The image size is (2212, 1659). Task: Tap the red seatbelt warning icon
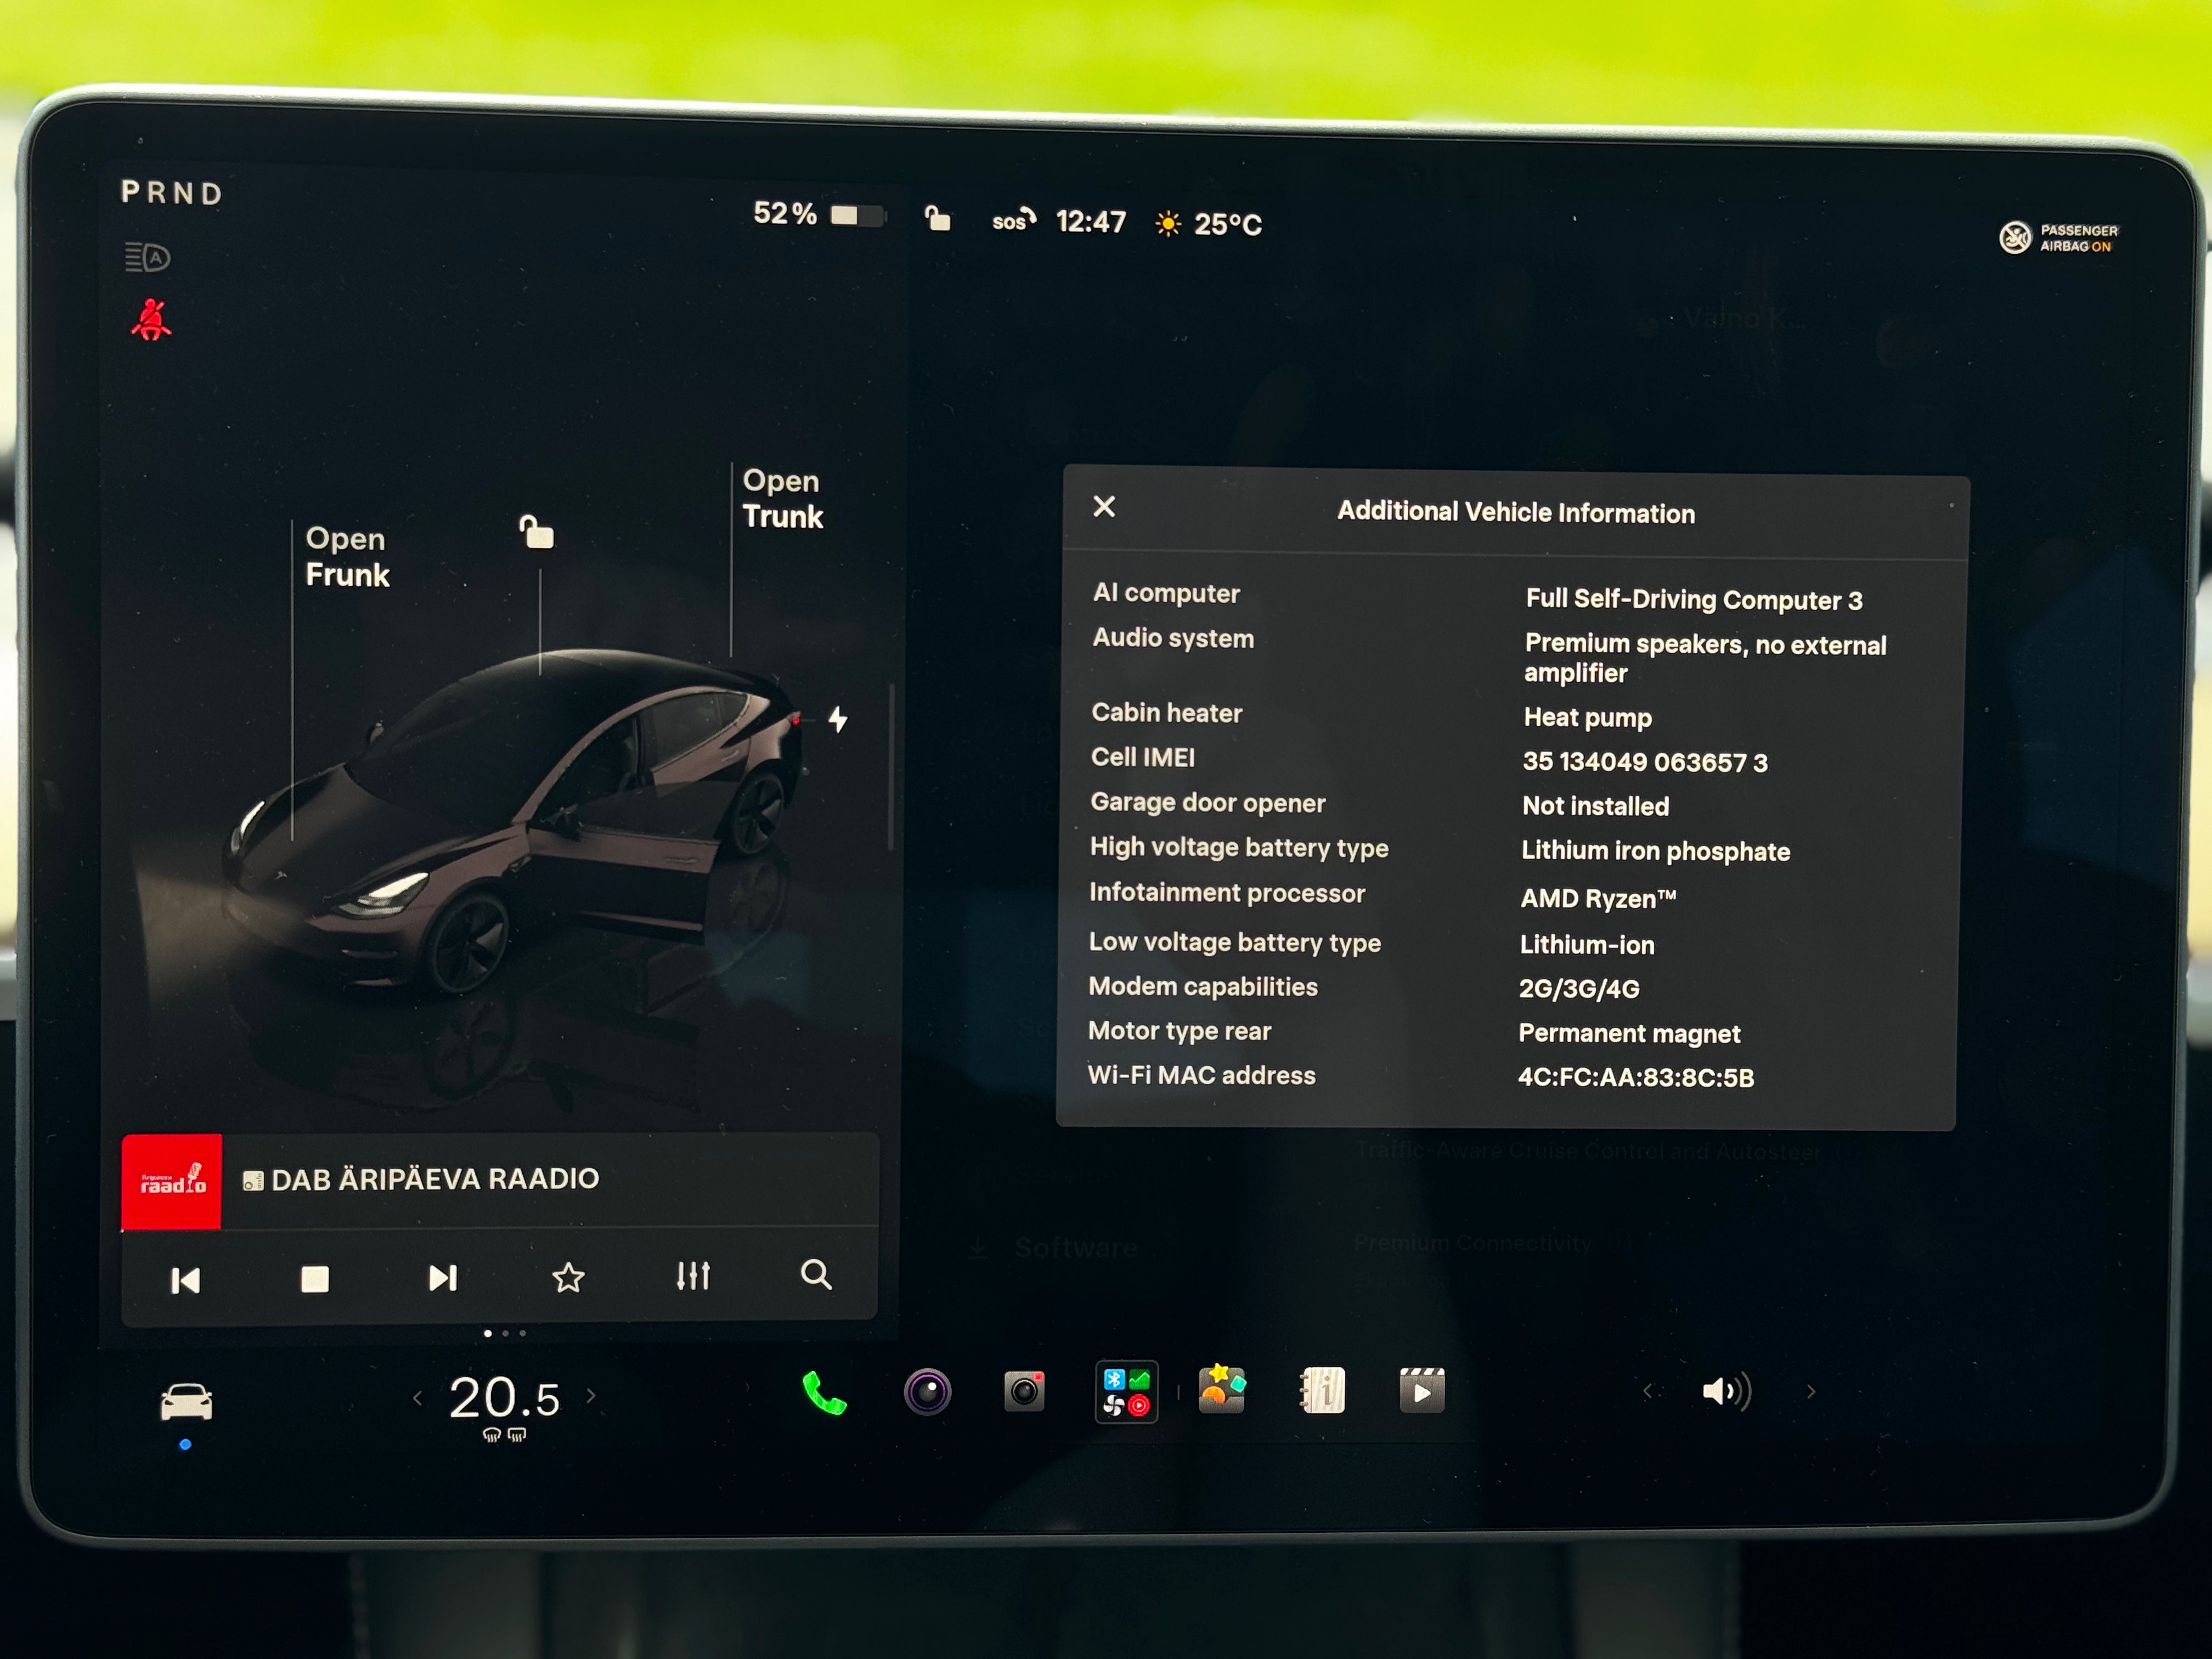[x=151, y=320]
